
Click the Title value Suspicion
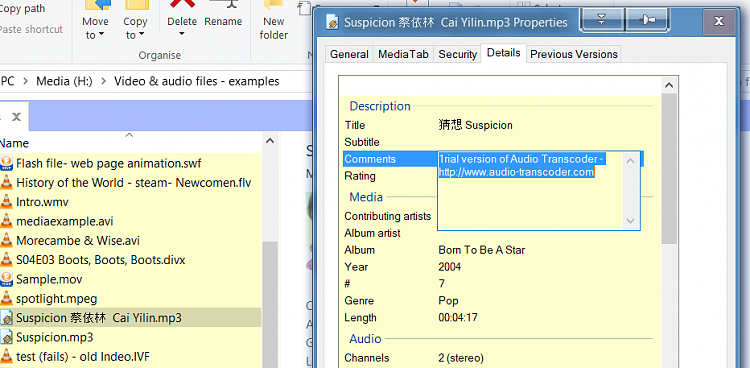click(475, 125)
